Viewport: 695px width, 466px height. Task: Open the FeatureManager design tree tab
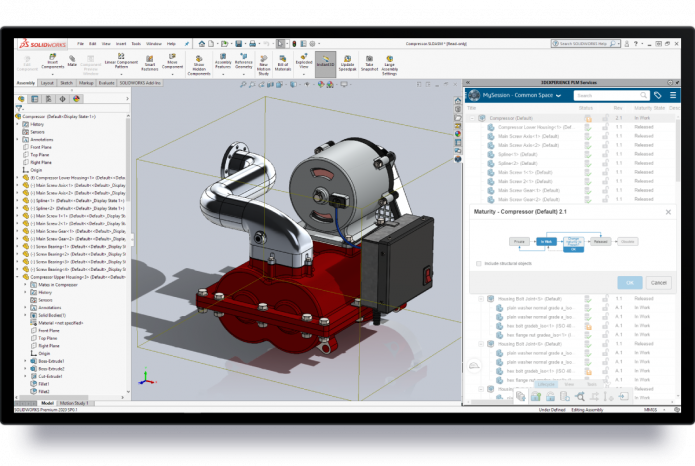point(21,99)
